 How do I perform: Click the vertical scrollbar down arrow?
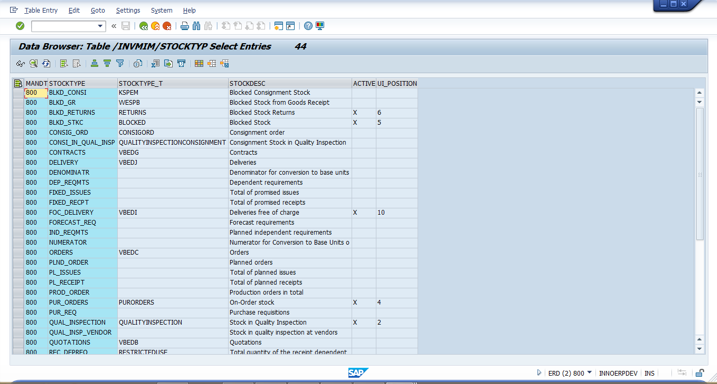[699, 349]
